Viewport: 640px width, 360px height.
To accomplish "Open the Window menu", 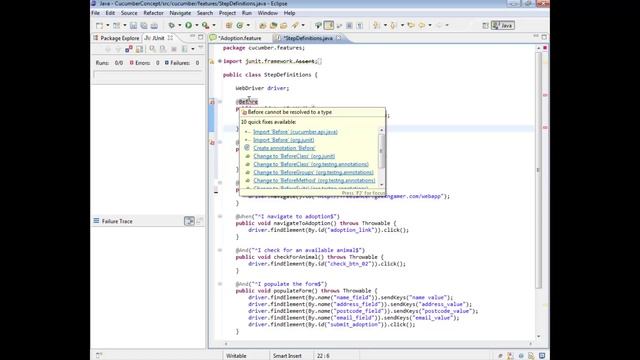I will 267,13.
